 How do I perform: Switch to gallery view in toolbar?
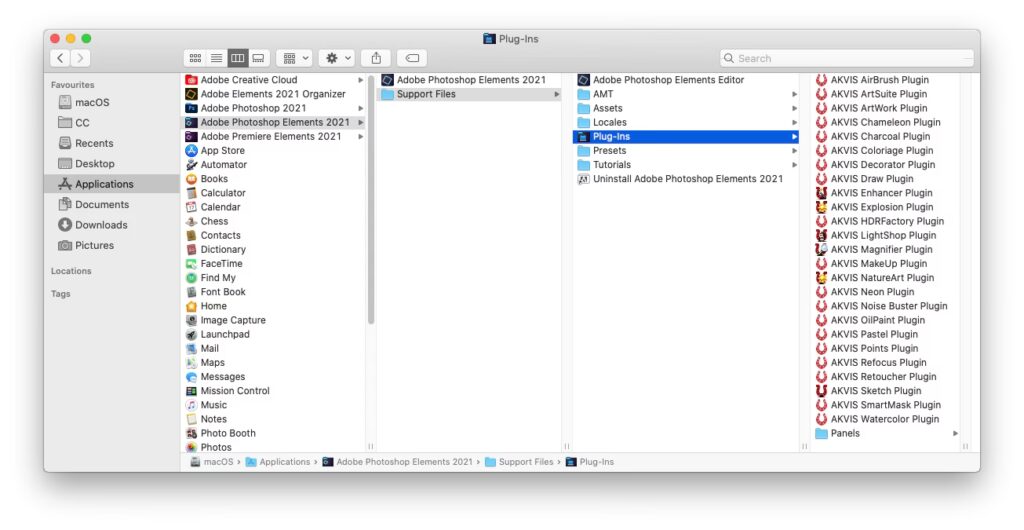coord(258,58)
